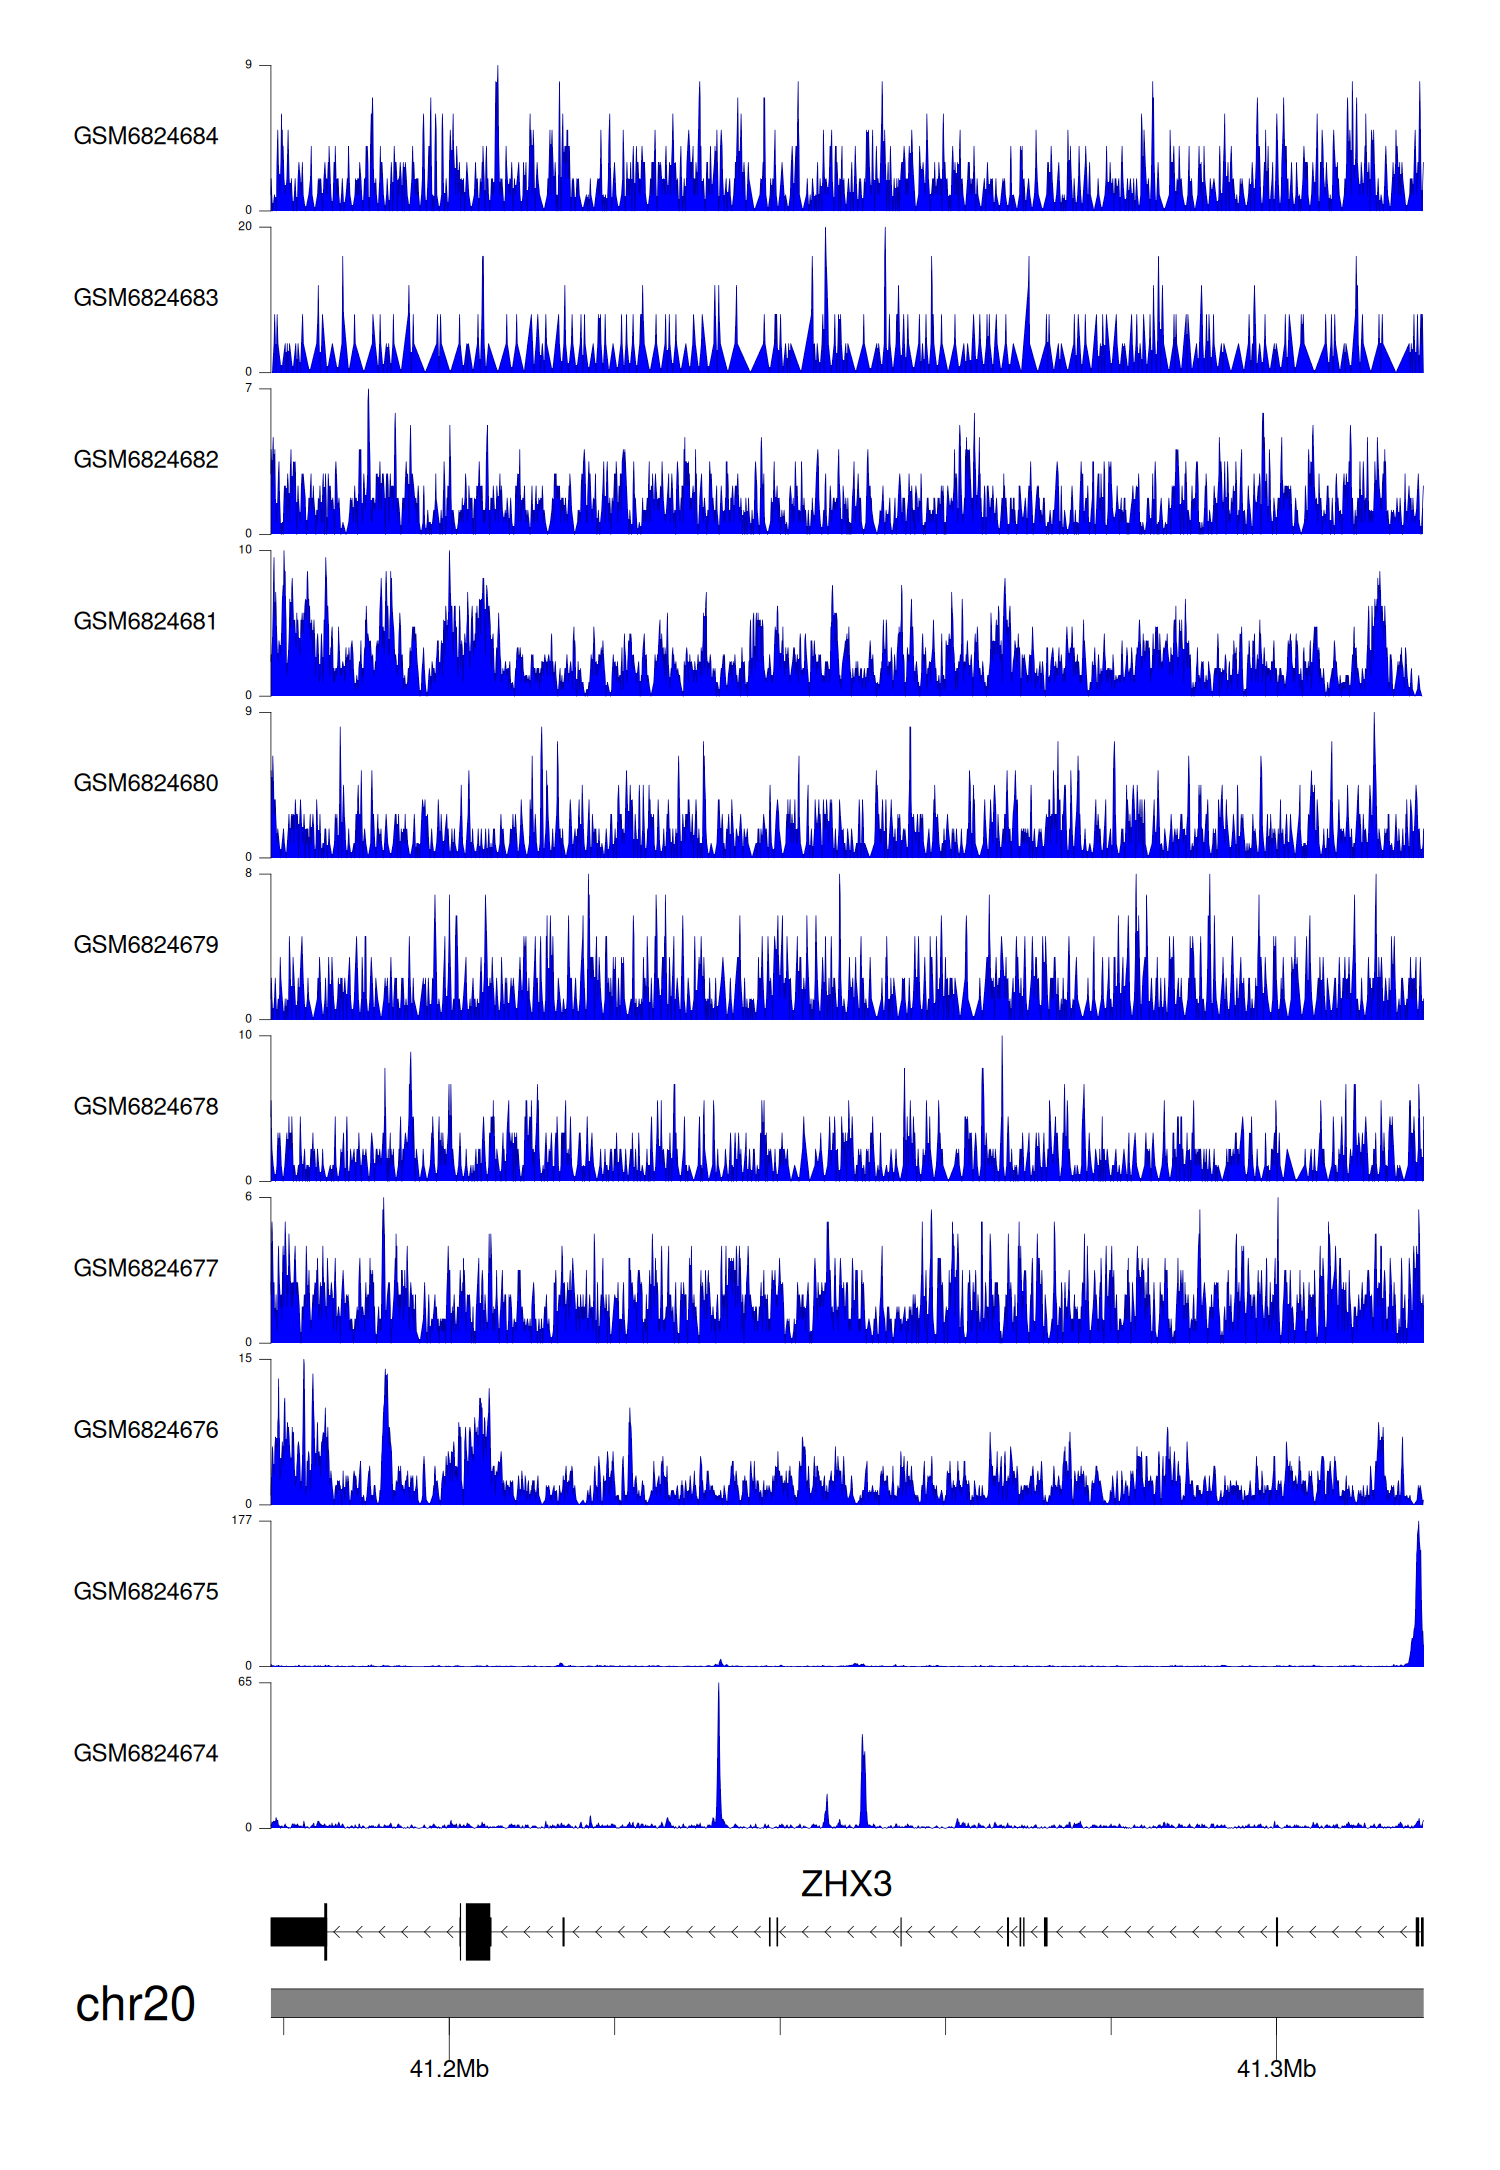Select the GSM6824681 track label

coord(146,621)
